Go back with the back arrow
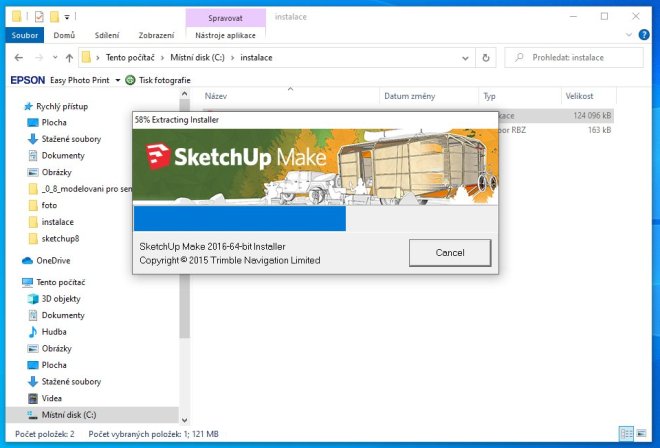 (x=19, y=58)
